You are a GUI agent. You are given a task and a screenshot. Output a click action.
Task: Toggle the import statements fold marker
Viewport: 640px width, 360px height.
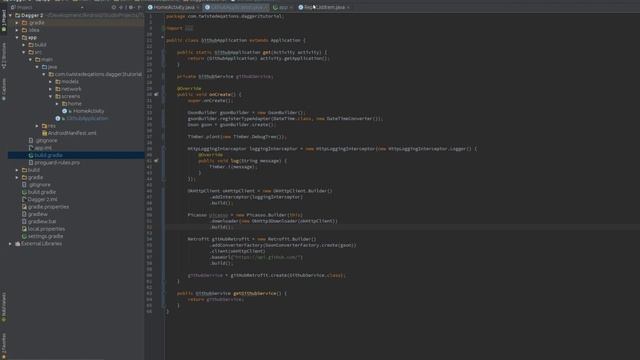(x=163, y=28)
